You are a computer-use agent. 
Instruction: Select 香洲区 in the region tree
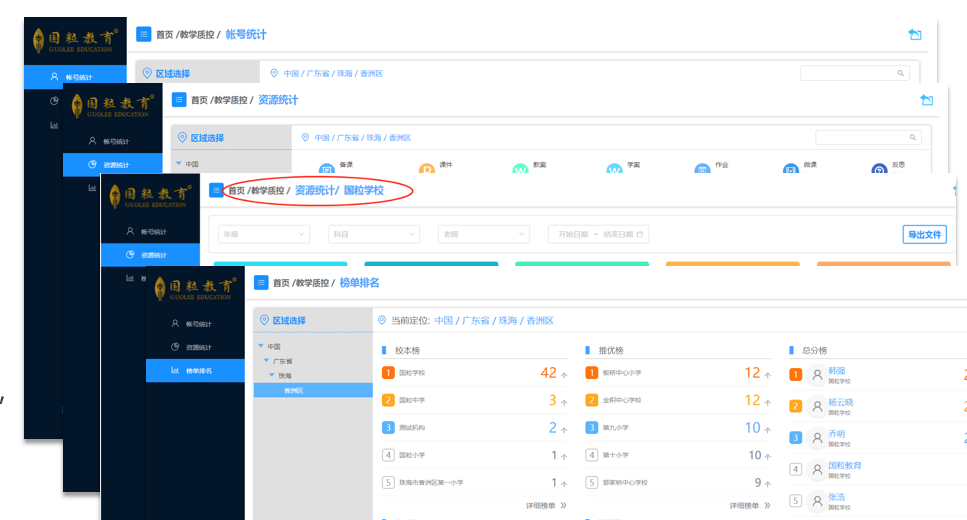[x=295, y=390]
